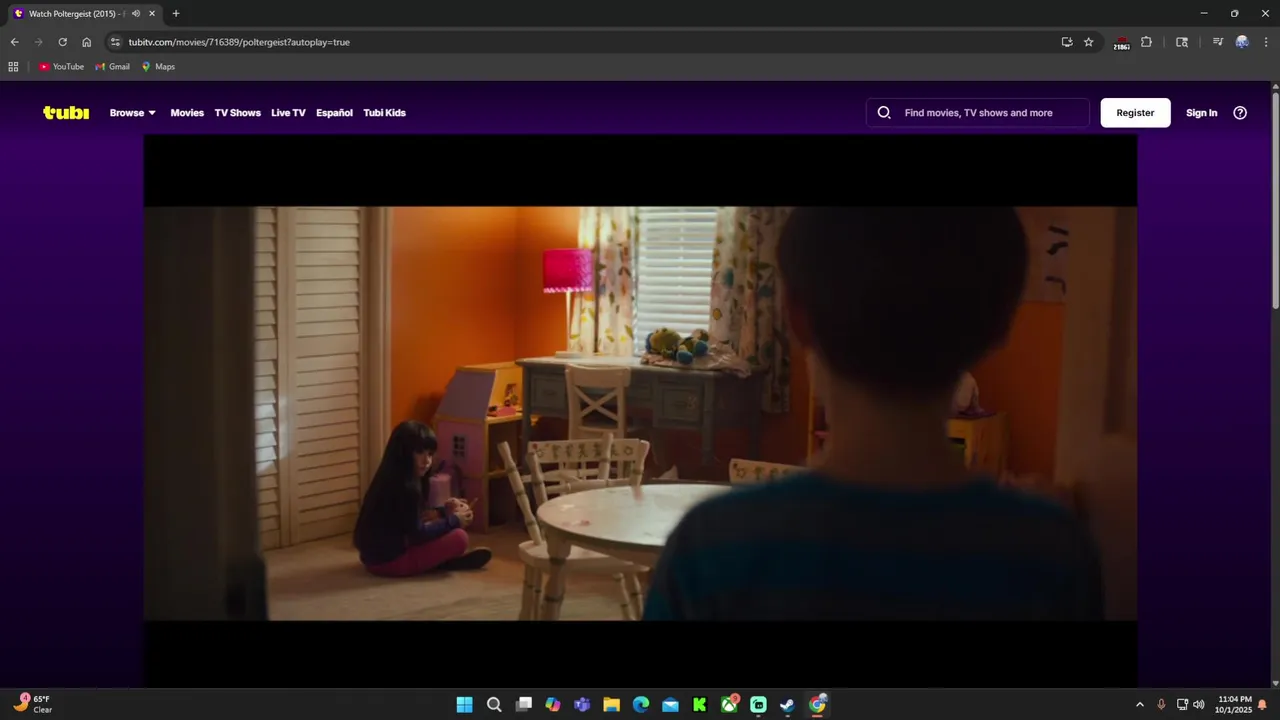
Task: Close the Watch Poltergeist tab
Action: pos(152,14)
